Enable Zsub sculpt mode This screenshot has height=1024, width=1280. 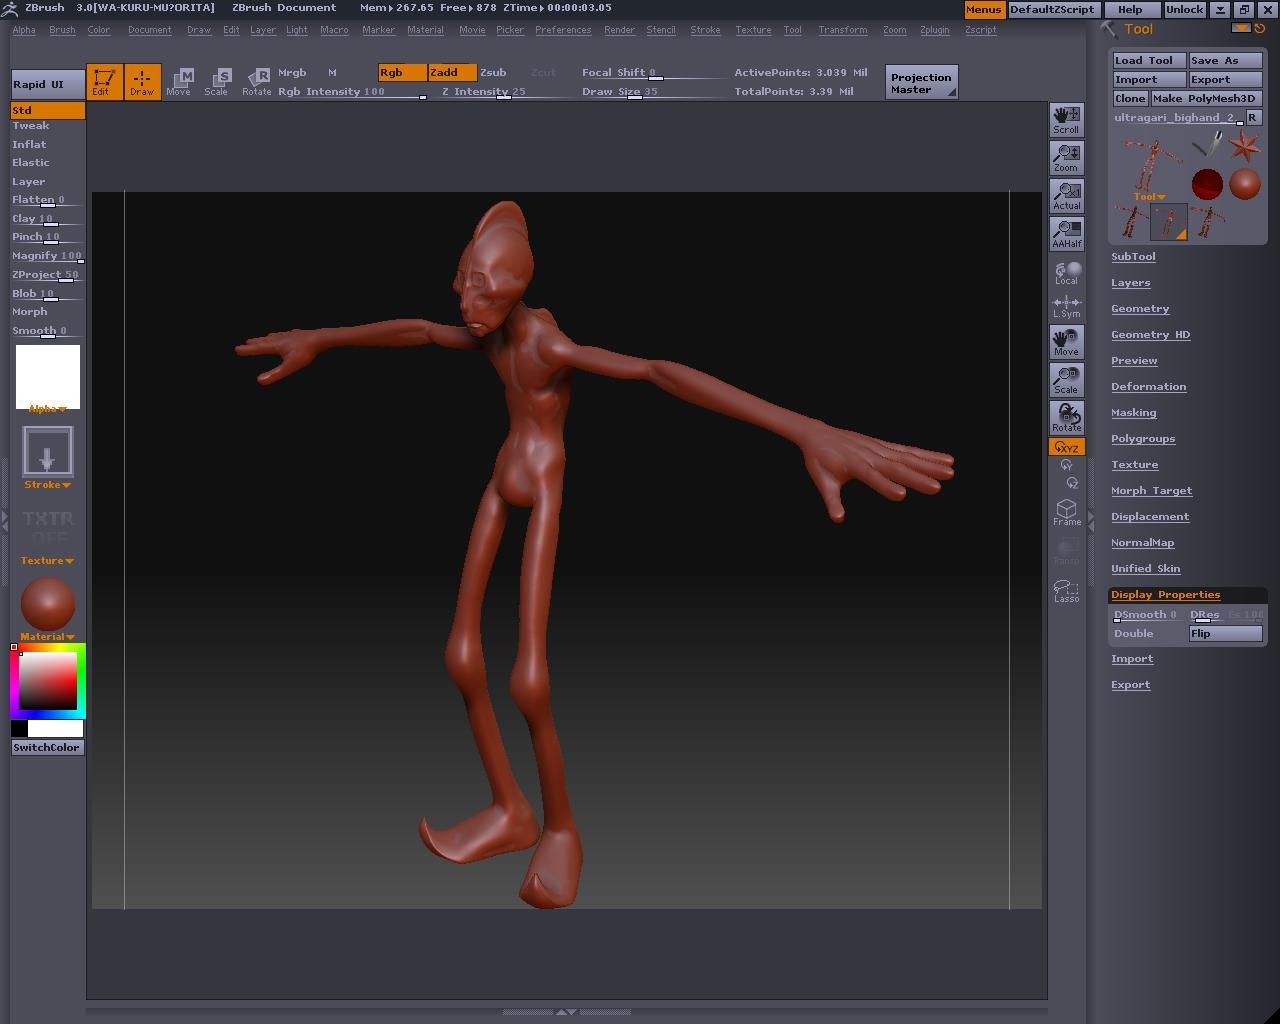pyautogui.click(x=494, y=72)
